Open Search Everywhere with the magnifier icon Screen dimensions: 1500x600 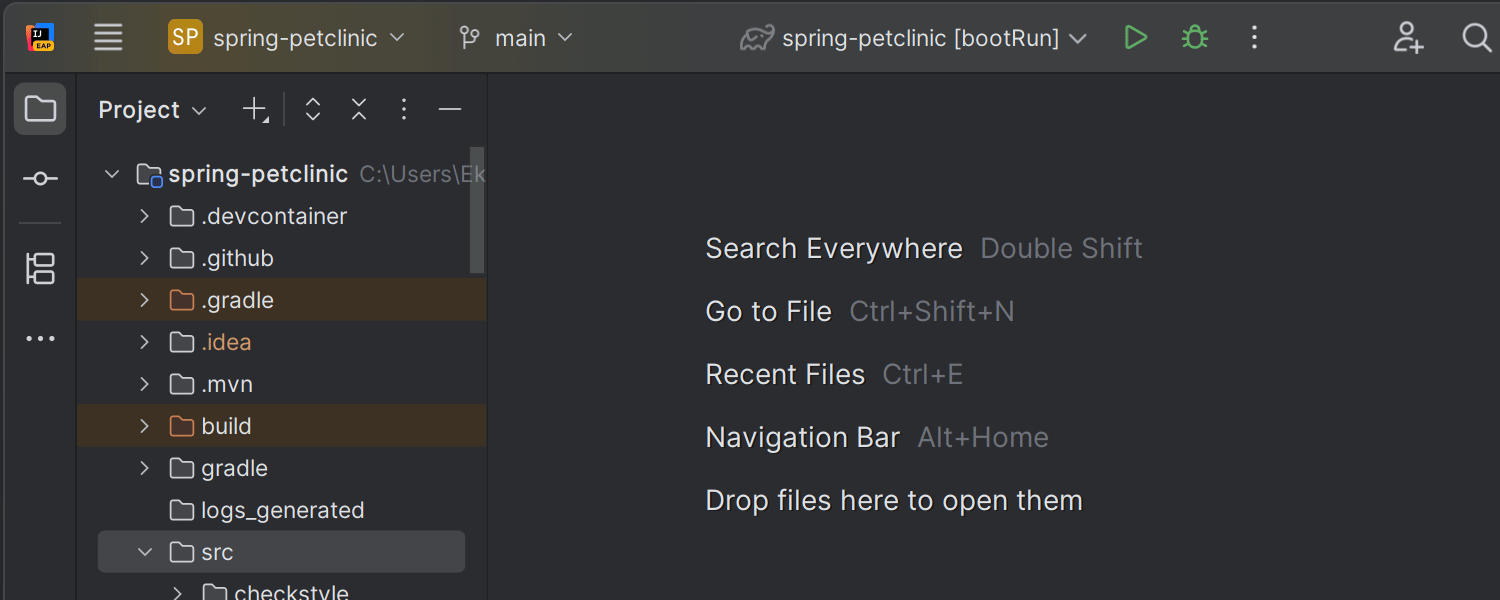(1477, 38)
